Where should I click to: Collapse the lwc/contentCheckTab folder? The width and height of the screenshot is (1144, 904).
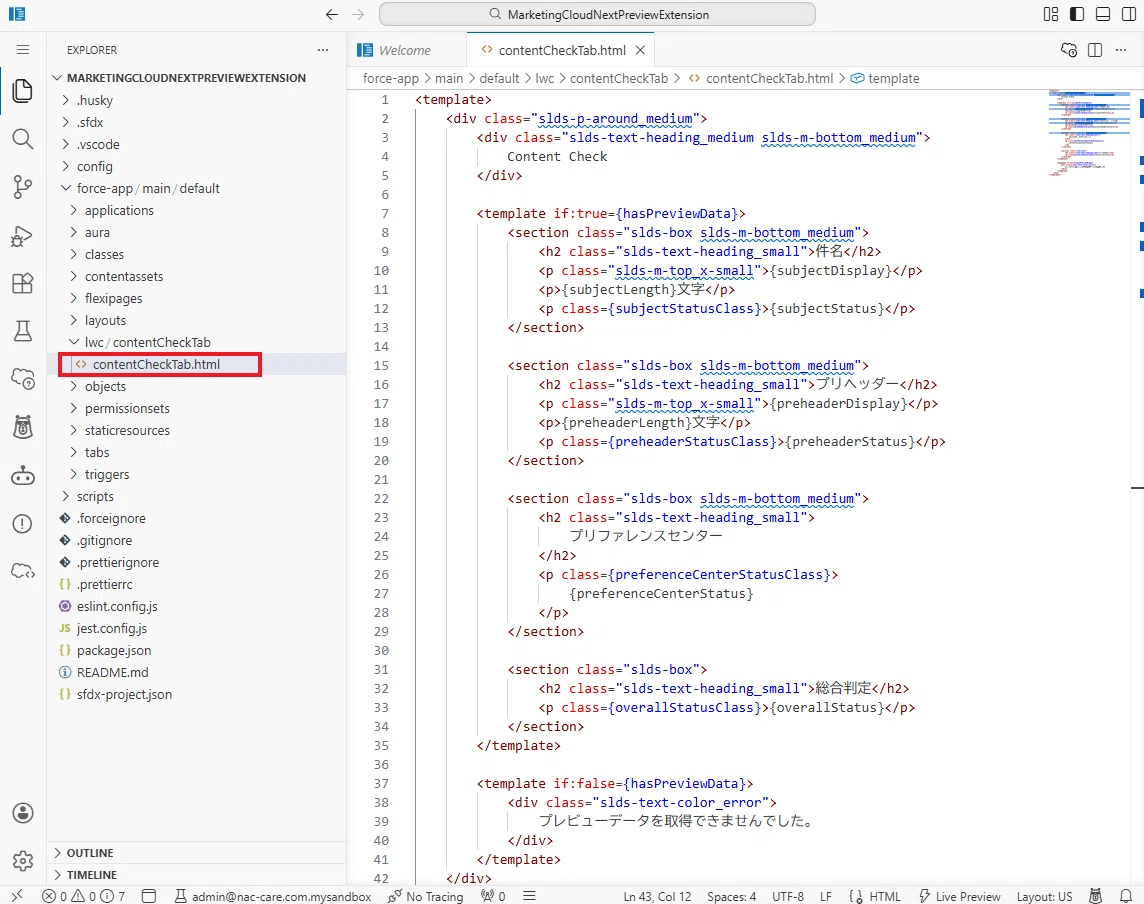pyautogui.click(x=196, y=342)
